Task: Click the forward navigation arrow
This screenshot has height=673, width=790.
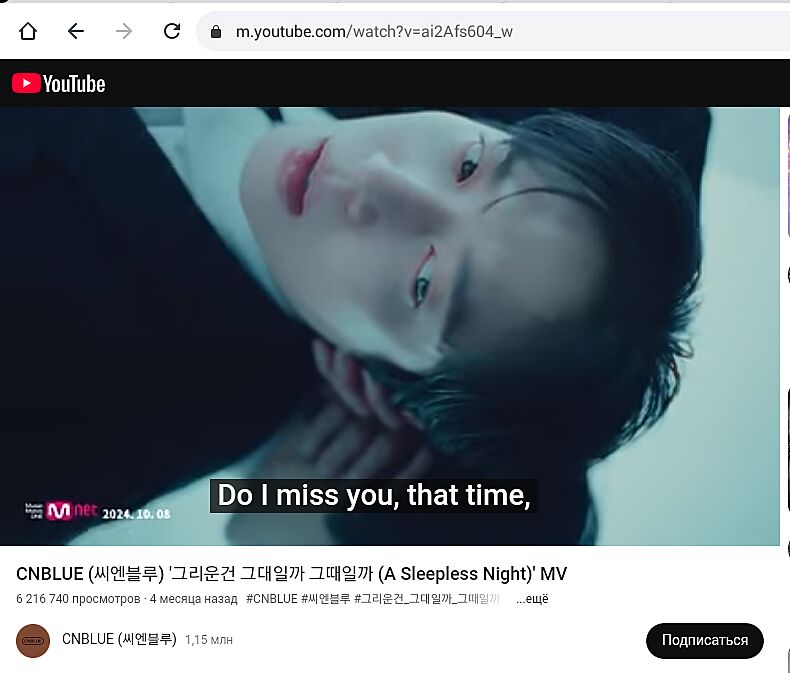Action: point(123,31)
